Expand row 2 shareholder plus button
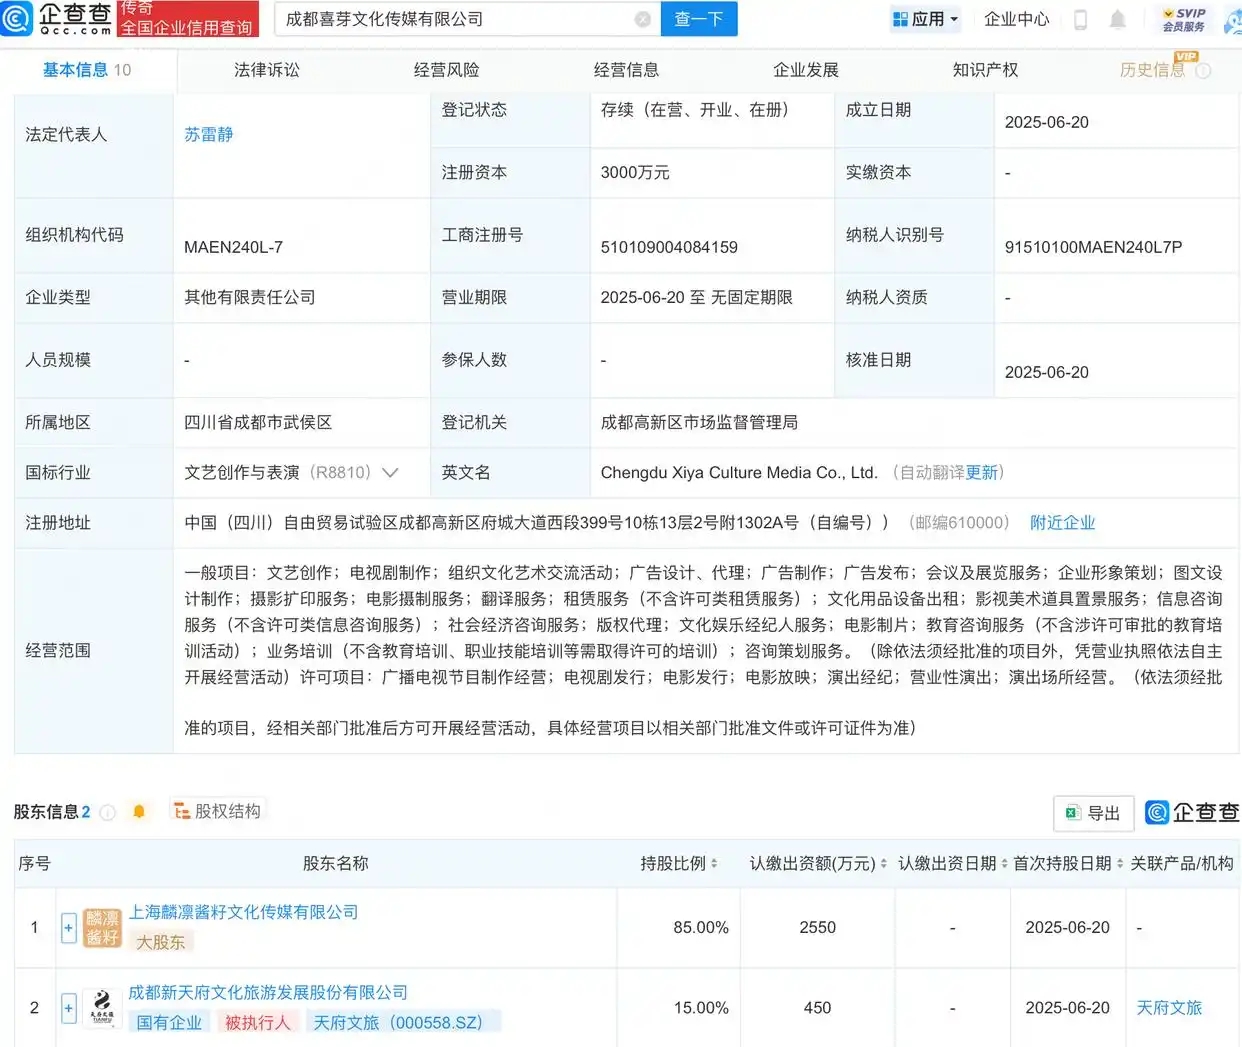Viewport: 1242px width, 1047px height. pyautogui.click(x=68, y=1008)
